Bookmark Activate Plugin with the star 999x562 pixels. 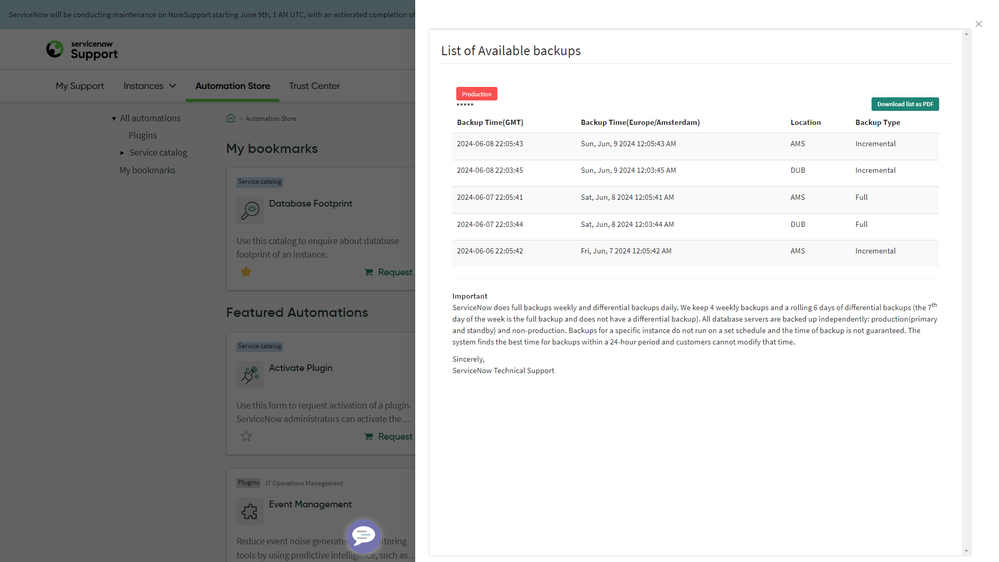246,436
